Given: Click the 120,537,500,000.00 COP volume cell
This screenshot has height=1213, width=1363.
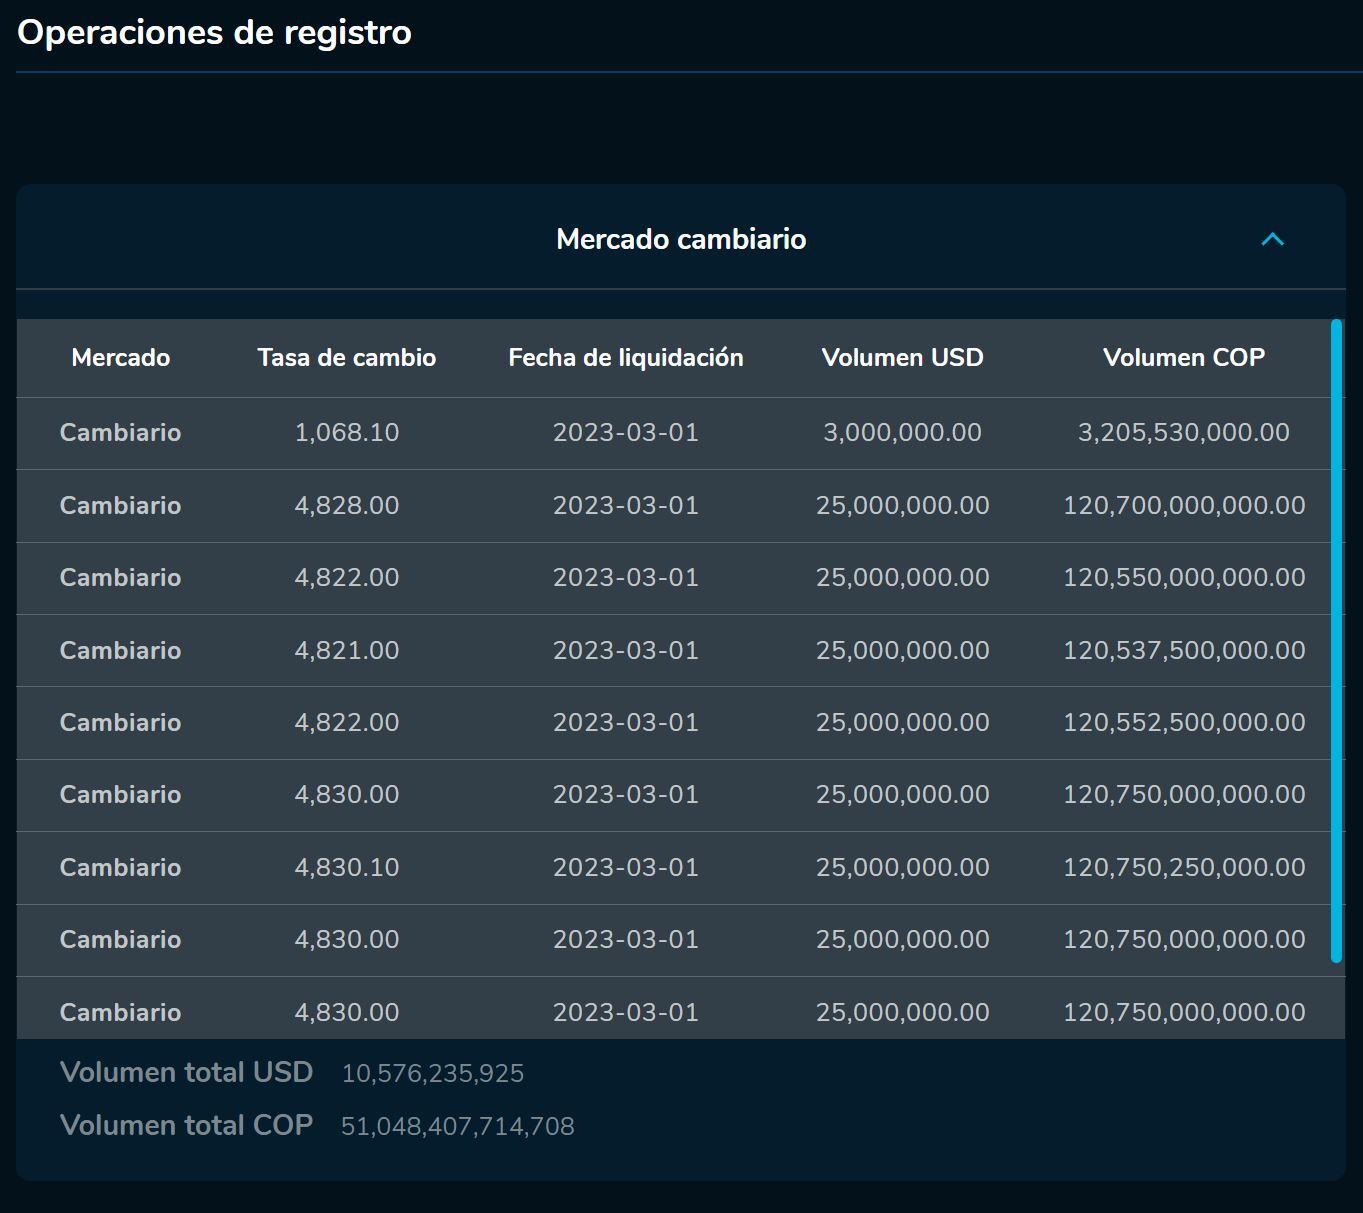Looking at the screenshot, I should click(x=1183, y=651).
